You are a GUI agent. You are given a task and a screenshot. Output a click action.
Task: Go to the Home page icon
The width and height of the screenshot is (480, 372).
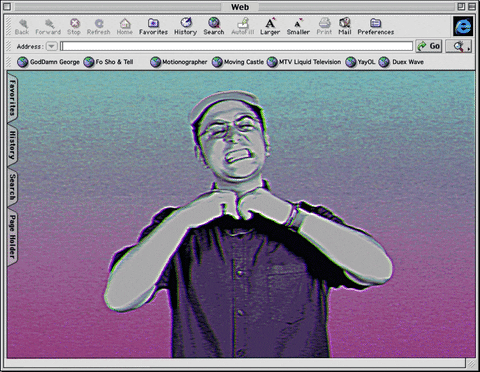tap(125, 27)
